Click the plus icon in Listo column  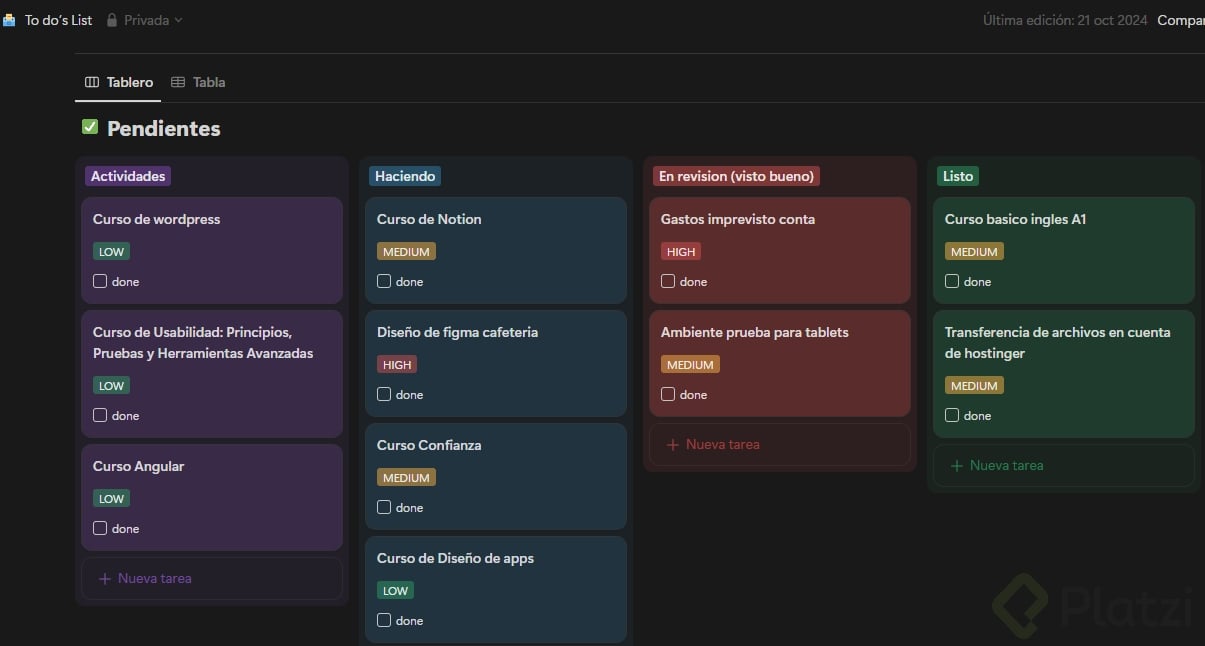[x=957, y=465]
